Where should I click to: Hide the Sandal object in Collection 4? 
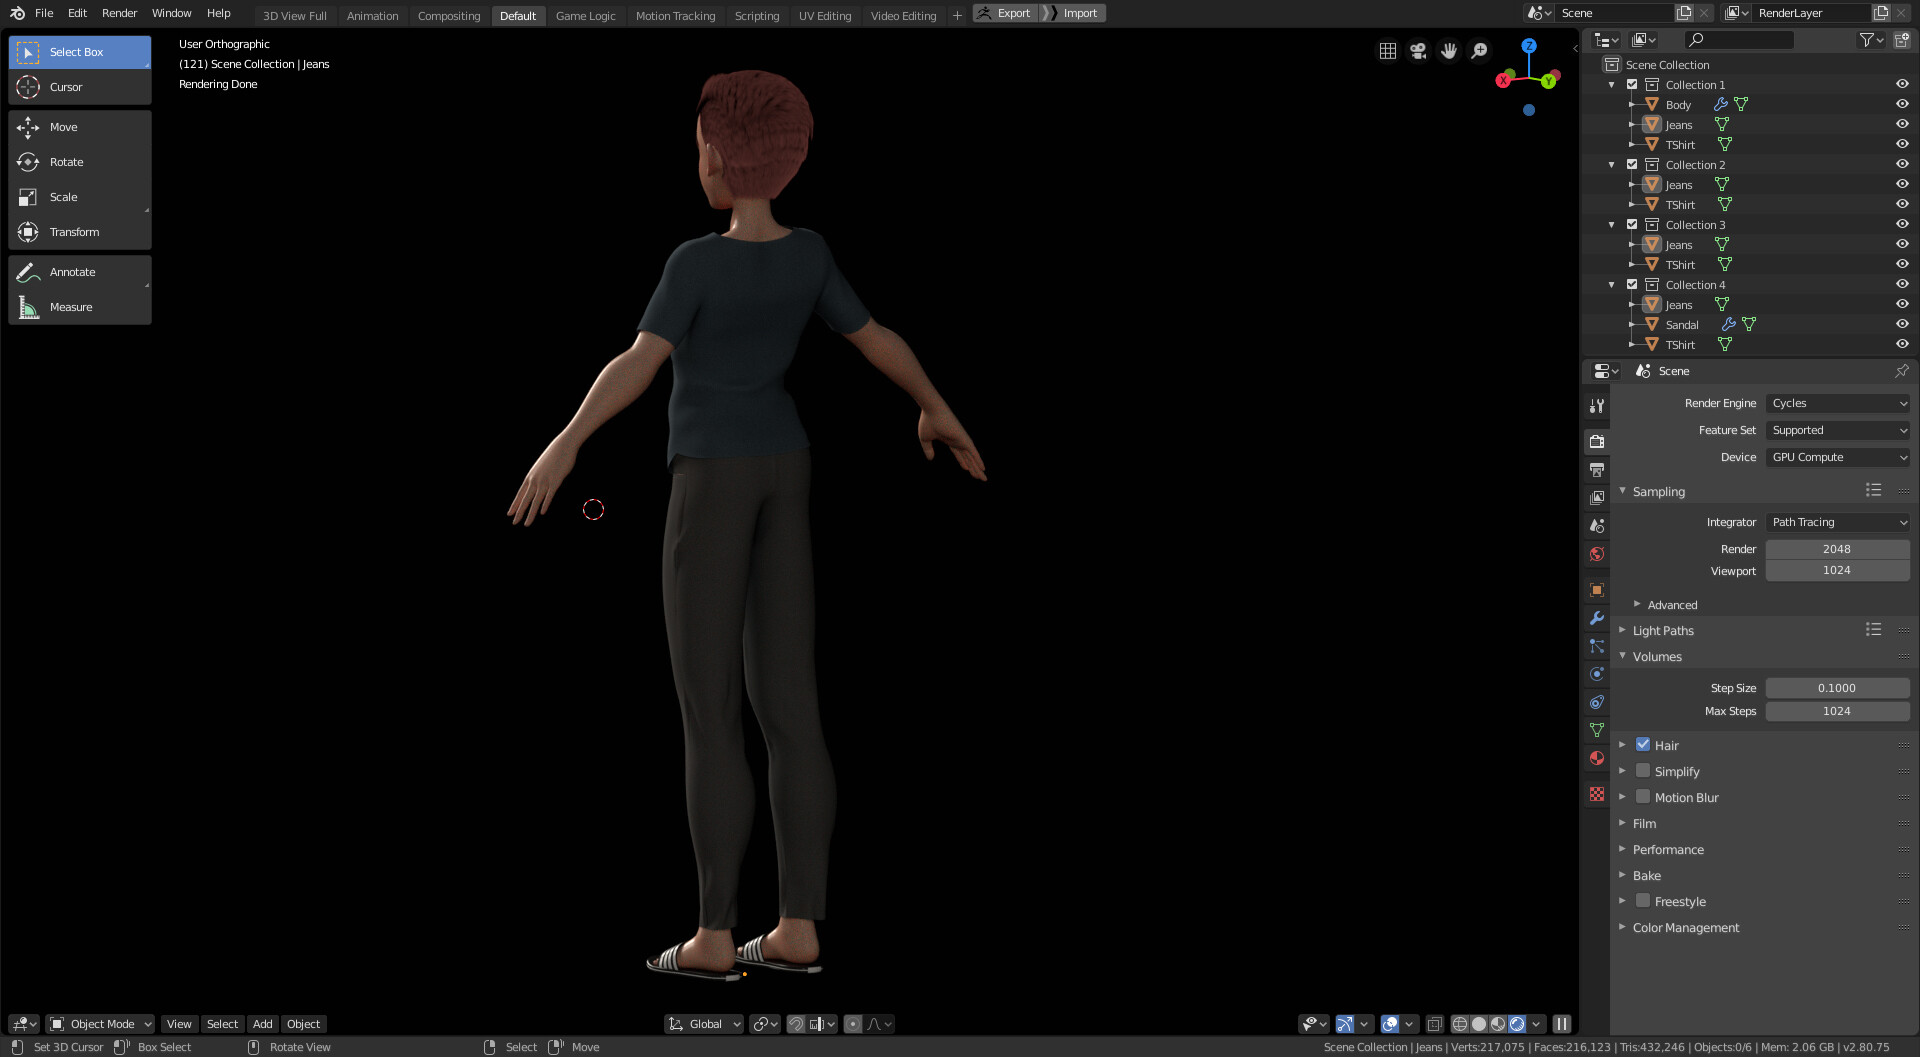(1901, 323)
